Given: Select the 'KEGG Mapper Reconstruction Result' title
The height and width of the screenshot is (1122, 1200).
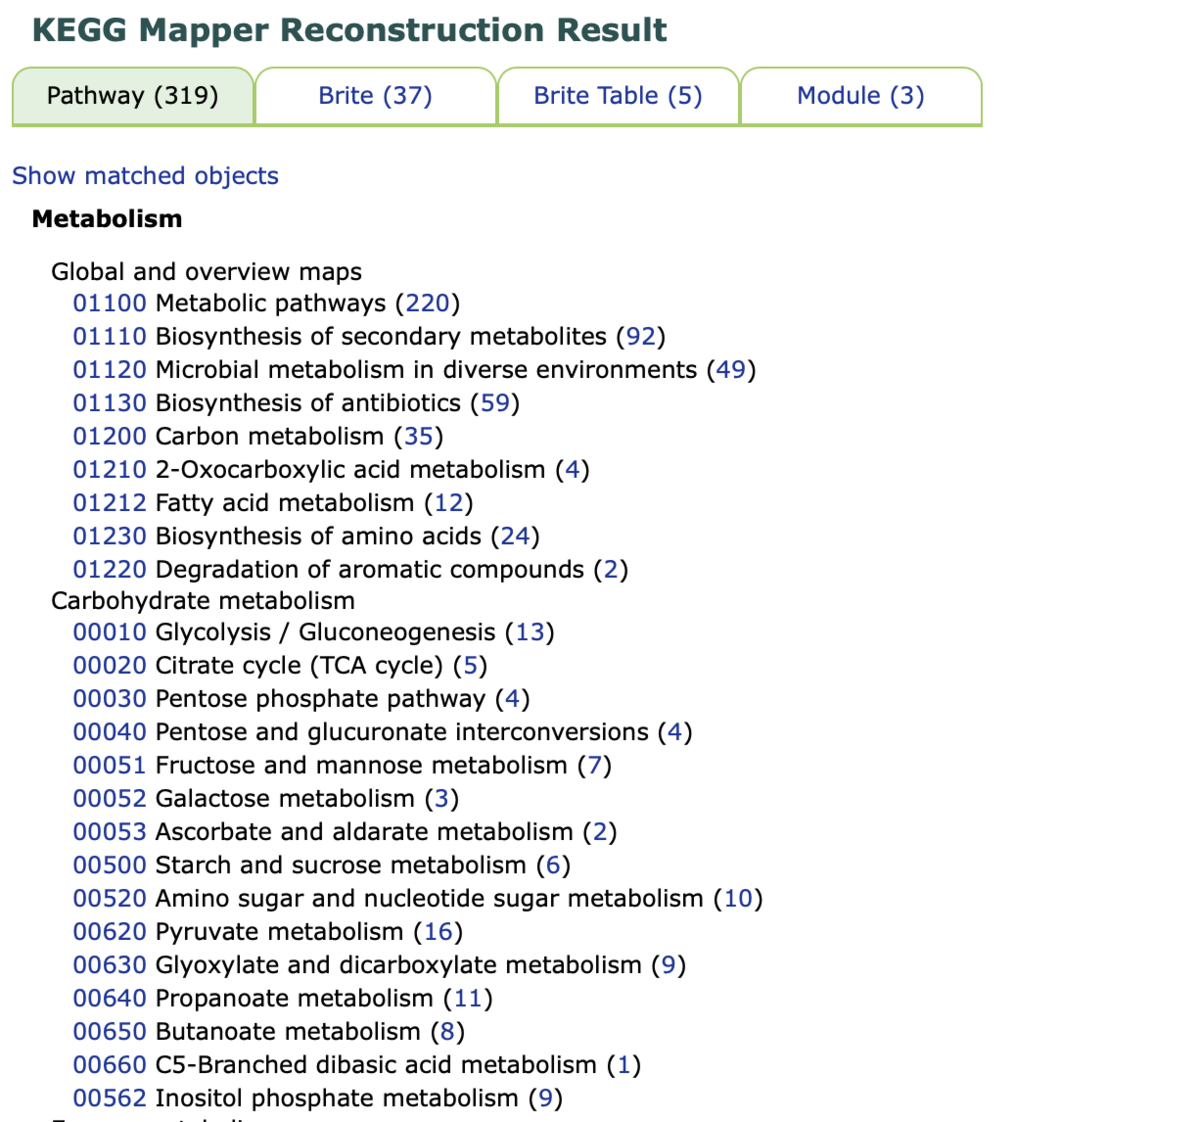Looking at the screenshot, I should (x=349, y=30).
